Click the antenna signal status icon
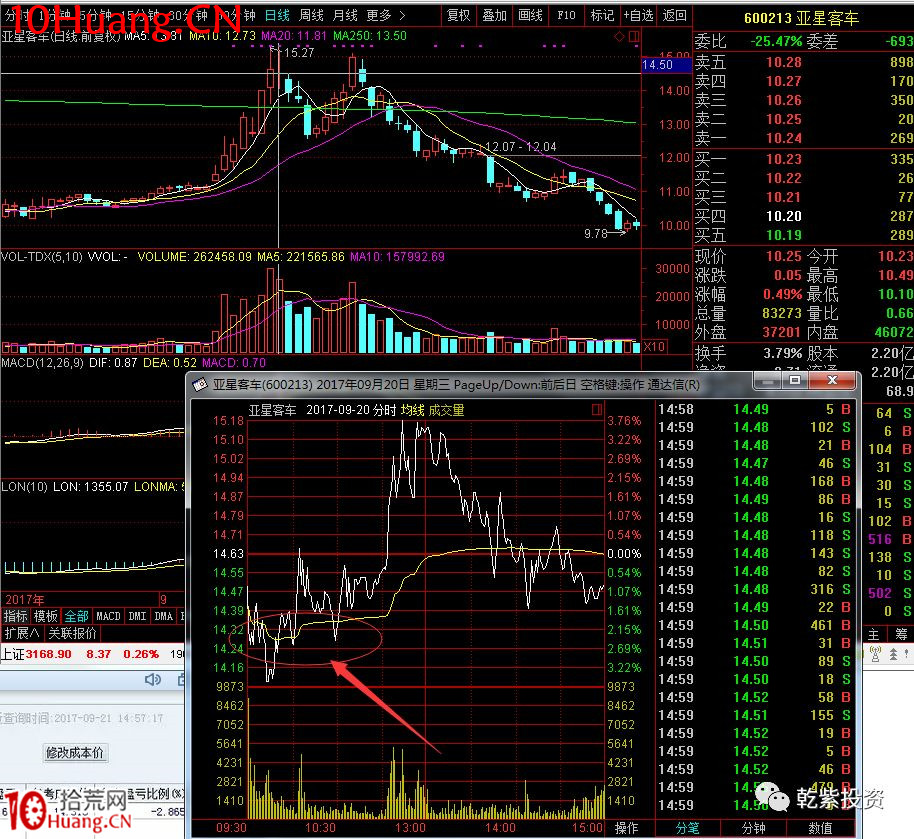914x839 pixels. pos(875,655)
